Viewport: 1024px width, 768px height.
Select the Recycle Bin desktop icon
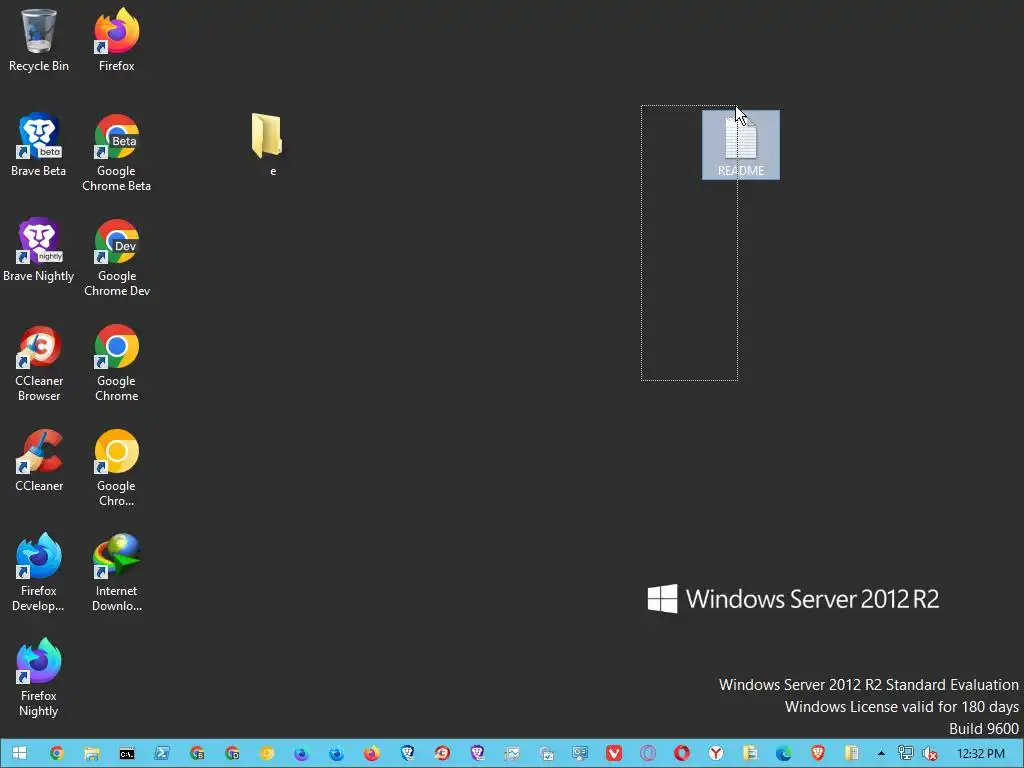tap(39, 39)
